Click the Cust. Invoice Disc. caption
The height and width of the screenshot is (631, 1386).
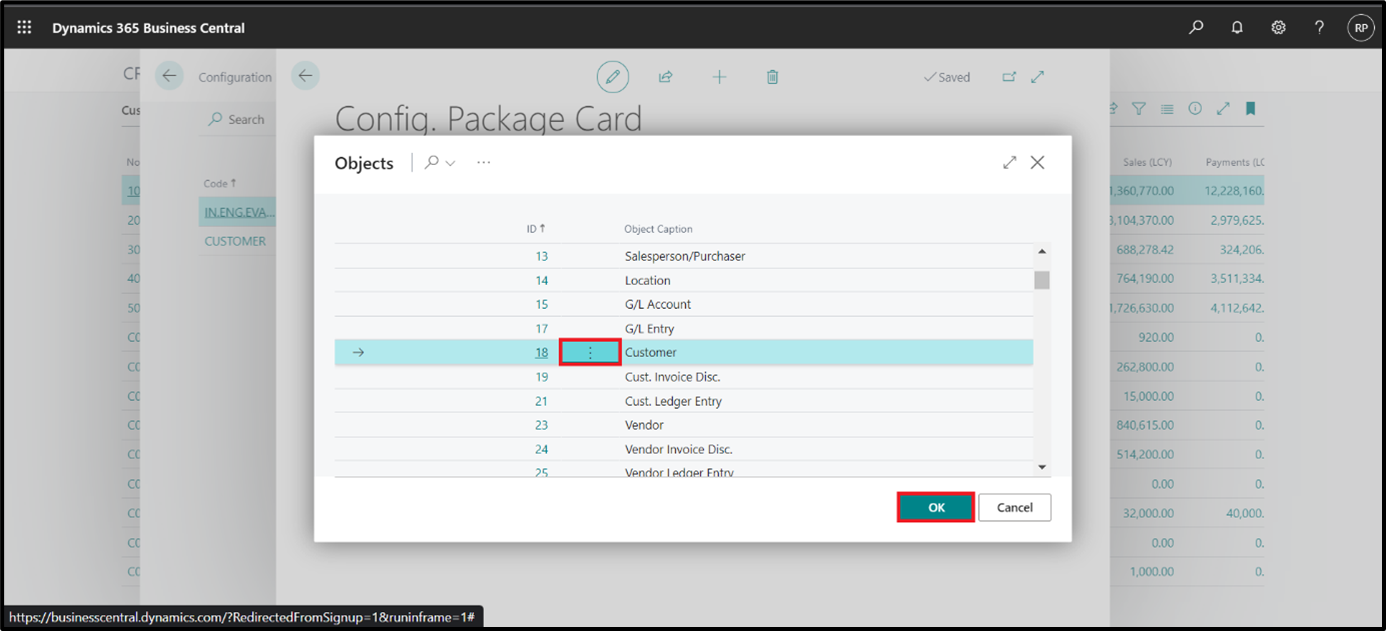tap(672, 377)
